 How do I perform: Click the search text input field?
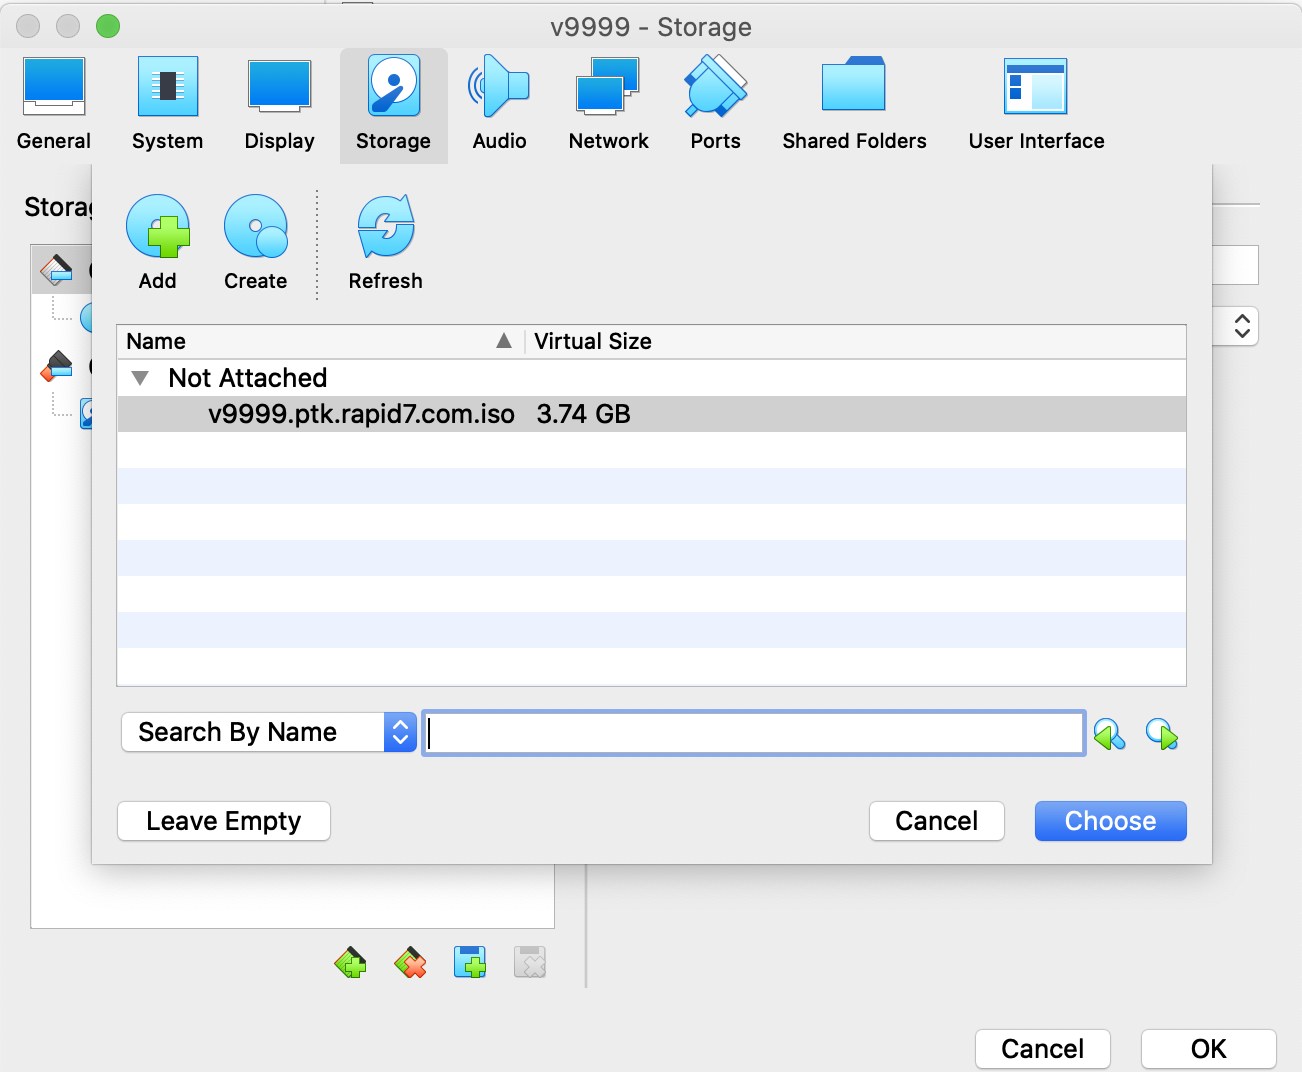pos(753,733)
